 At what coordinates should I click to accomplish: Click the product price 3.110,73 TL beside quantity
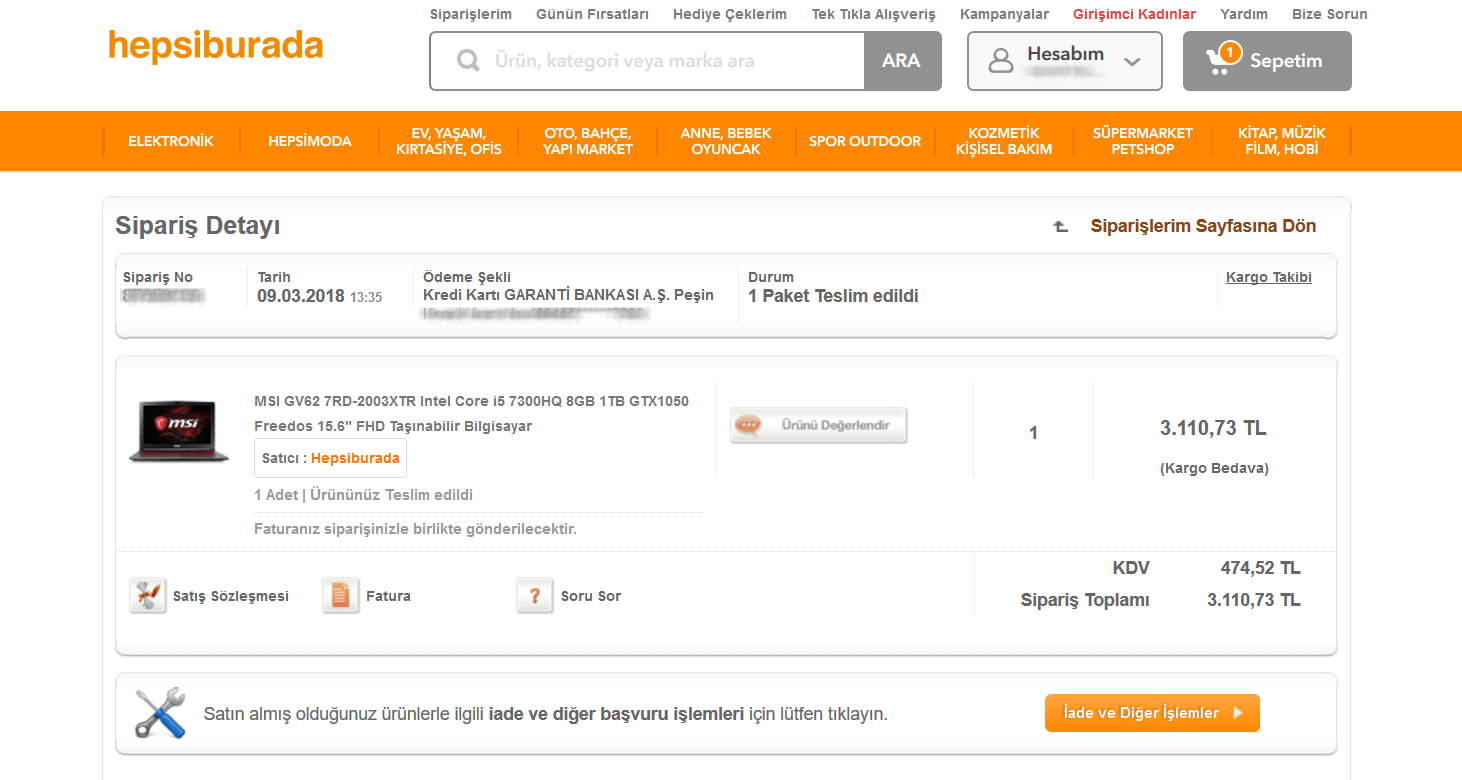point(1213,428)
